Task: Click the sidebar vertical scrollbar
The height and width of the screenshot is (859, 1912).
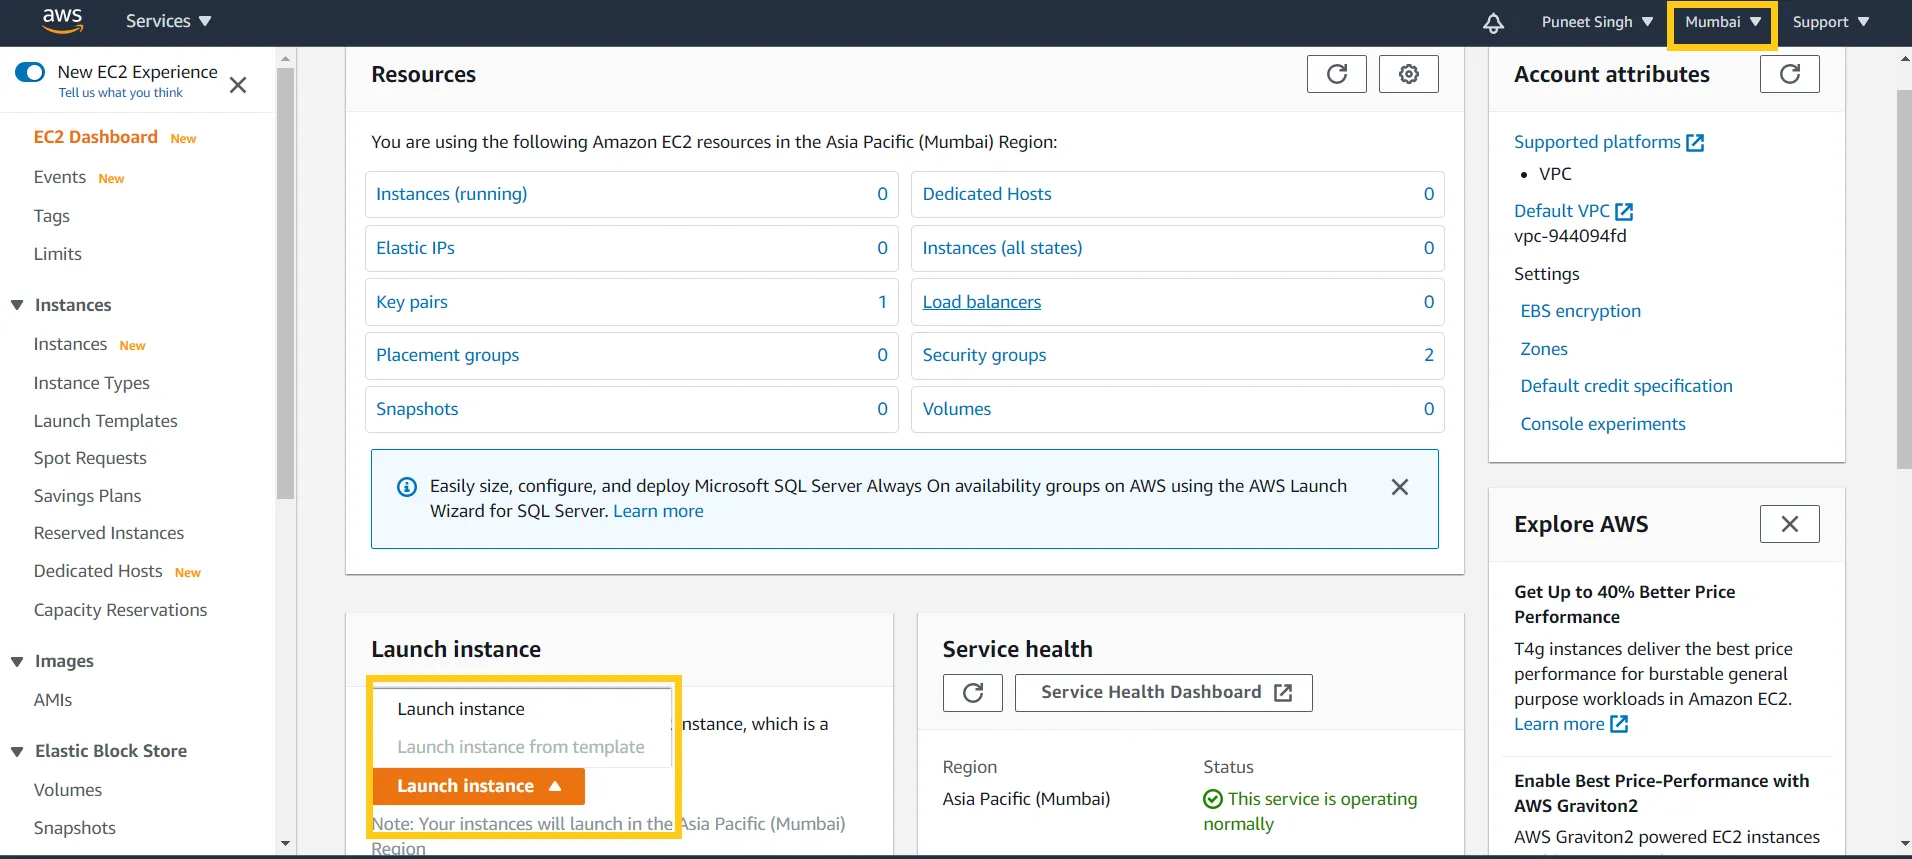Action: (x=285, y=280)
